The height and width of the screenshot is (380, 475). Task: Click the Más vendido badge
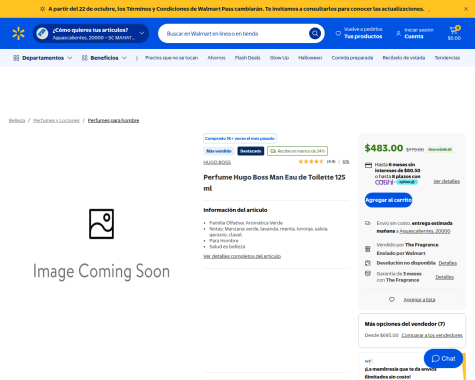pyautogui.click(x=219, y=151)
